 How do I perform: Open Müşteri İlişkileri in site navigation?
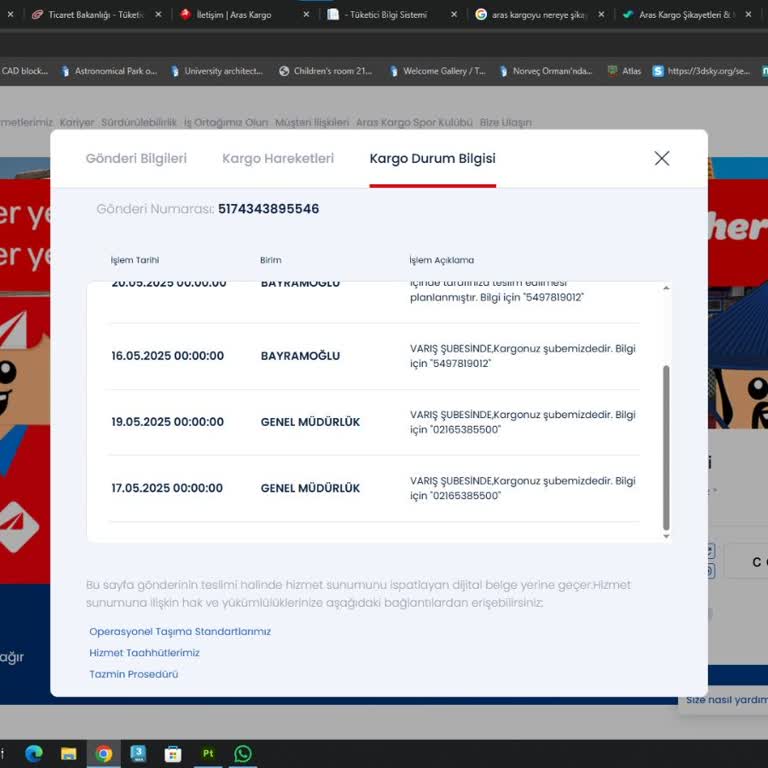coord(312,122)
